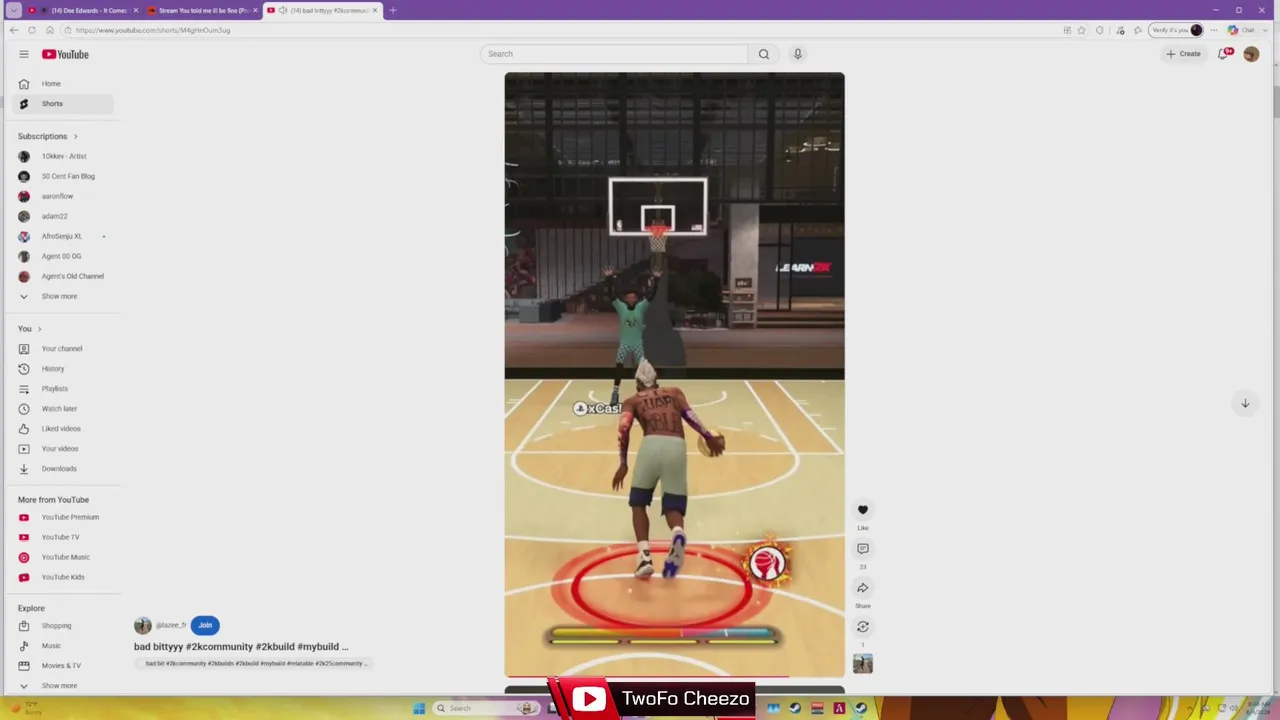Open the tab list dropdown button
This screenshot has width=1280, height=720.
(x=14, y=10)
